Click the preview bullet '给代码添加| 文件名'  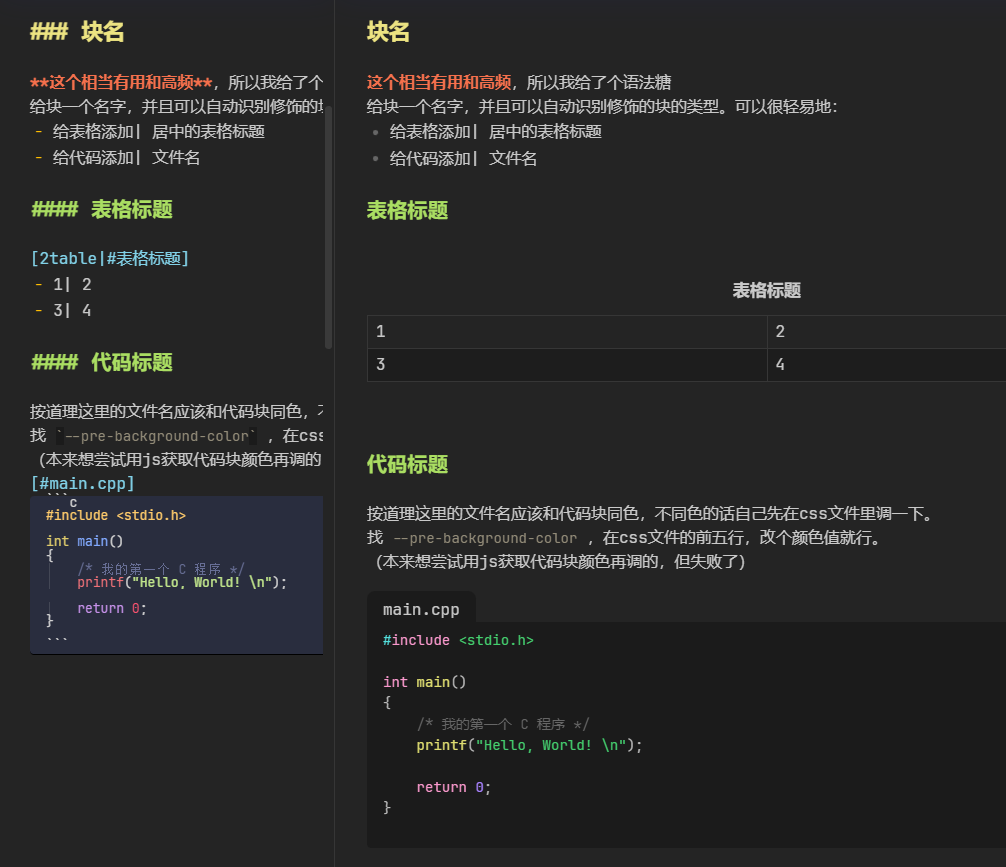[463, 159]
